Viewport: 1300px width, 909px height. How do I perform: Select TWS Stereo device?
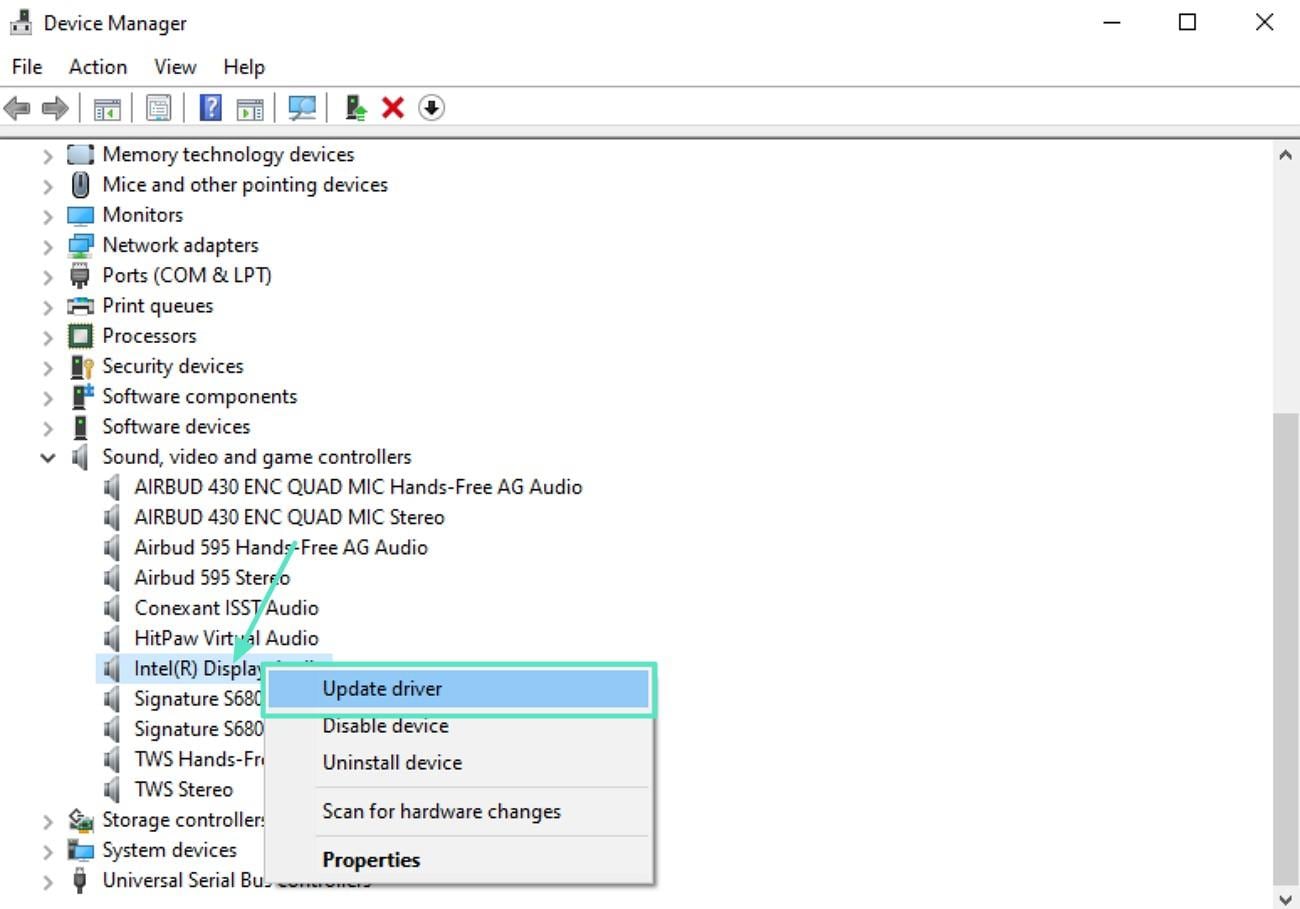click(x=183, y=789)
